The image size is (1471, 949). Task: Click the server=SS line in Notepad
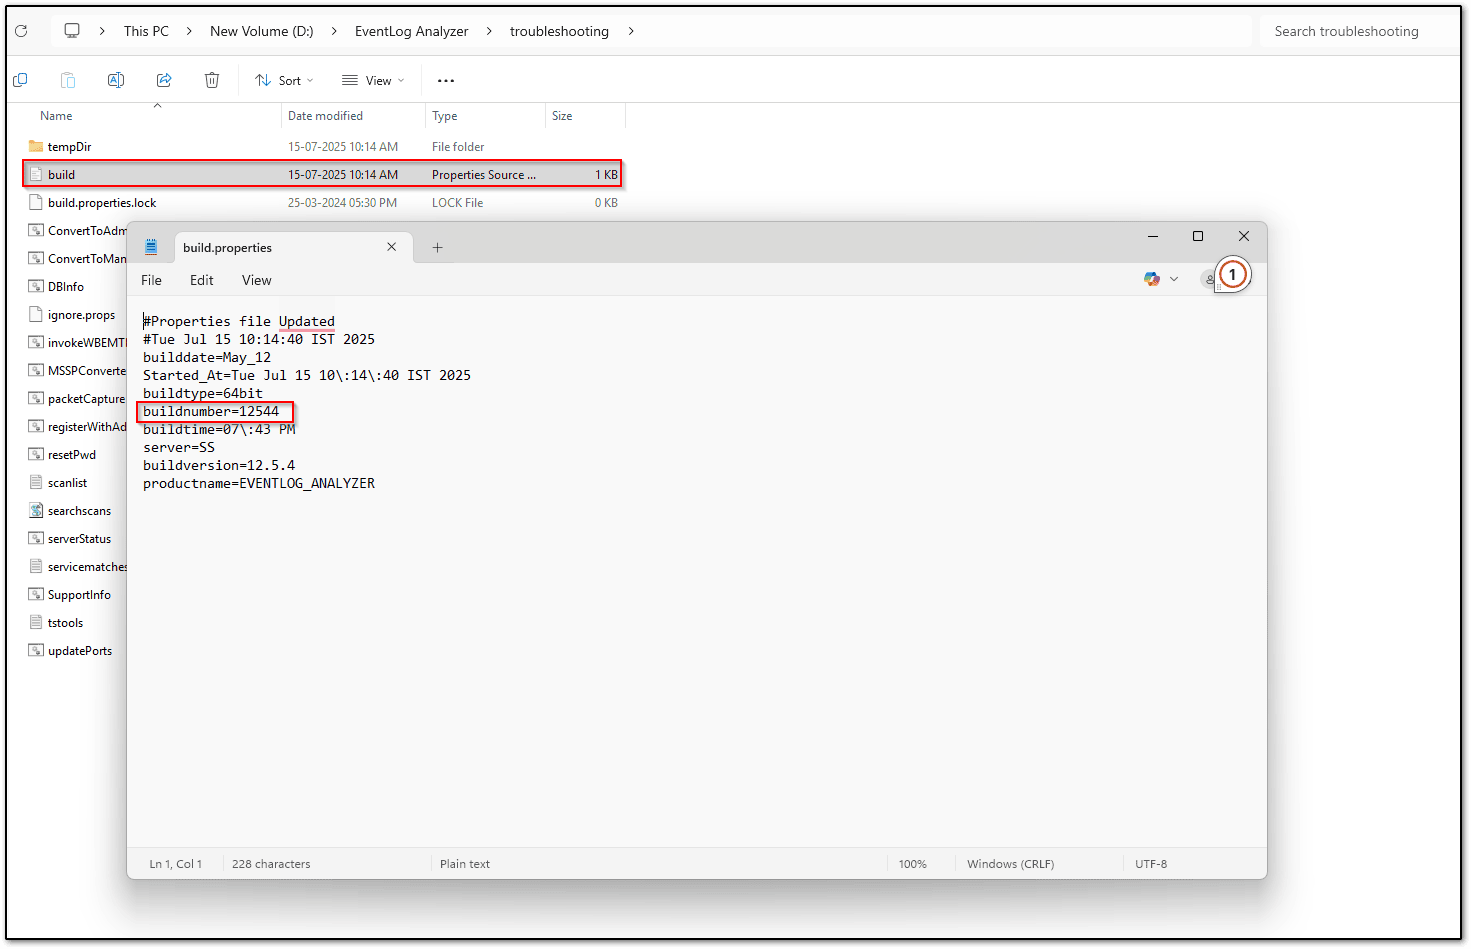[179, 447]
